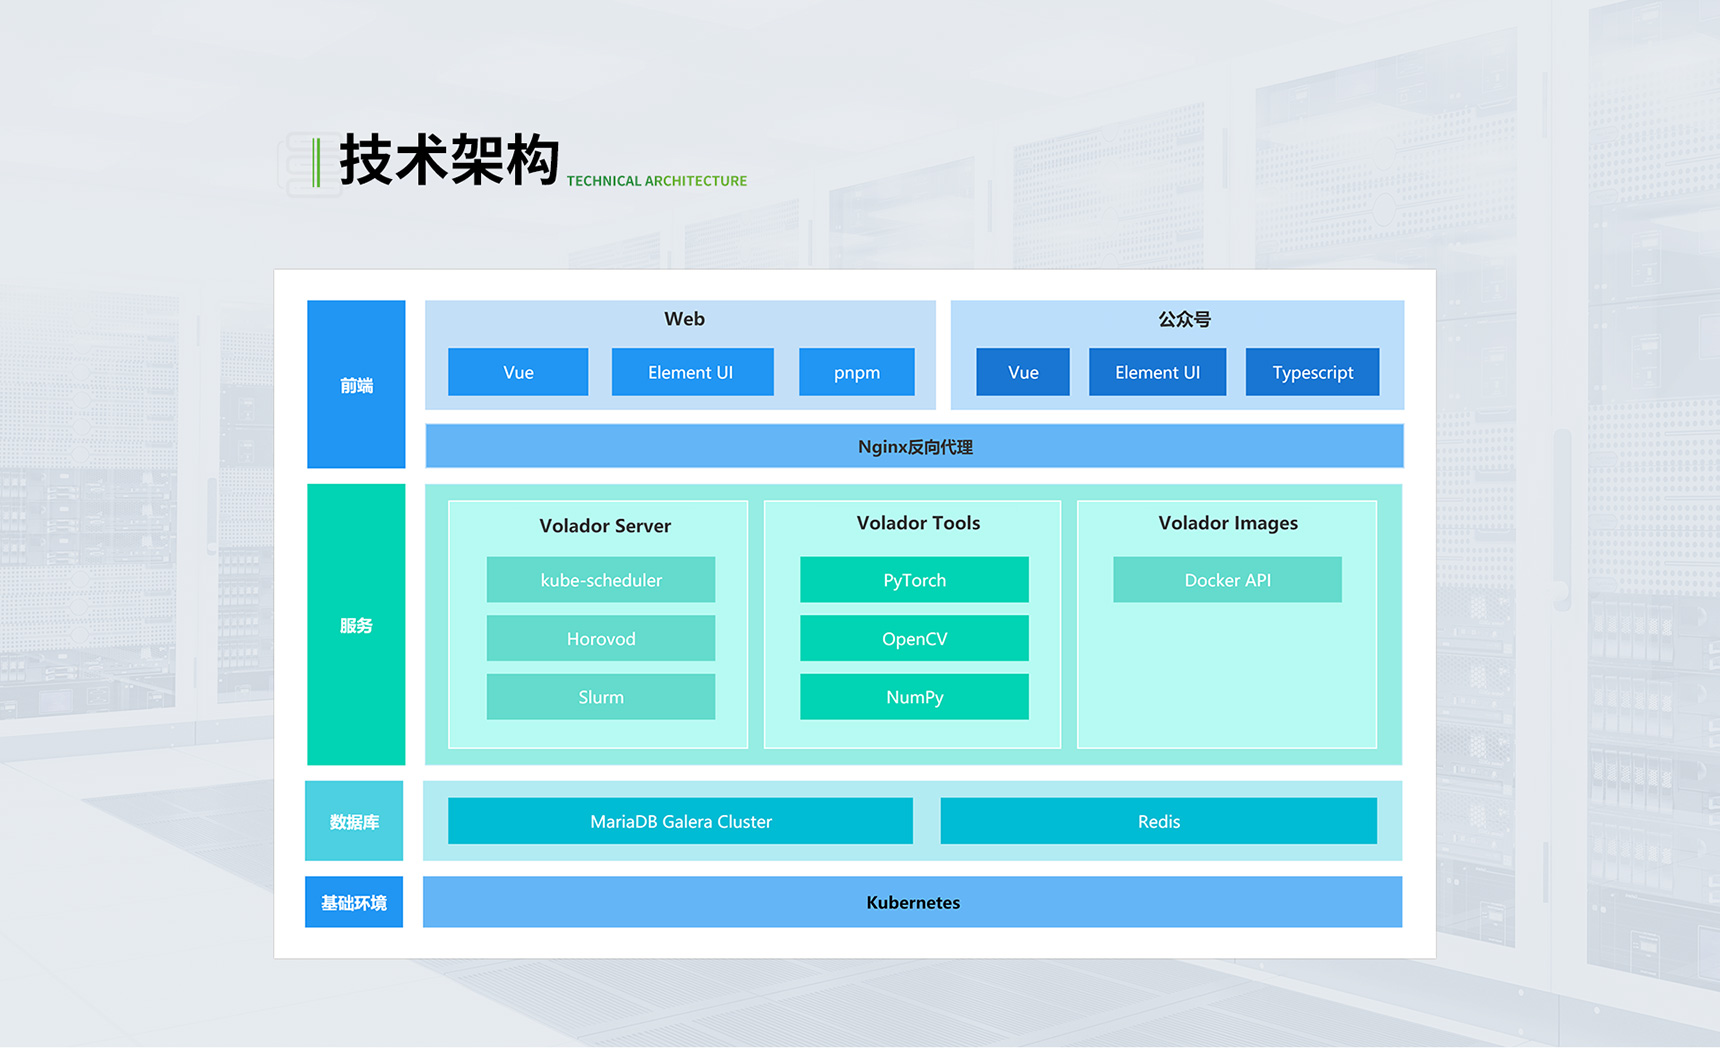
Task: Click the Element UI box under 公众号
Action: 1157,372
